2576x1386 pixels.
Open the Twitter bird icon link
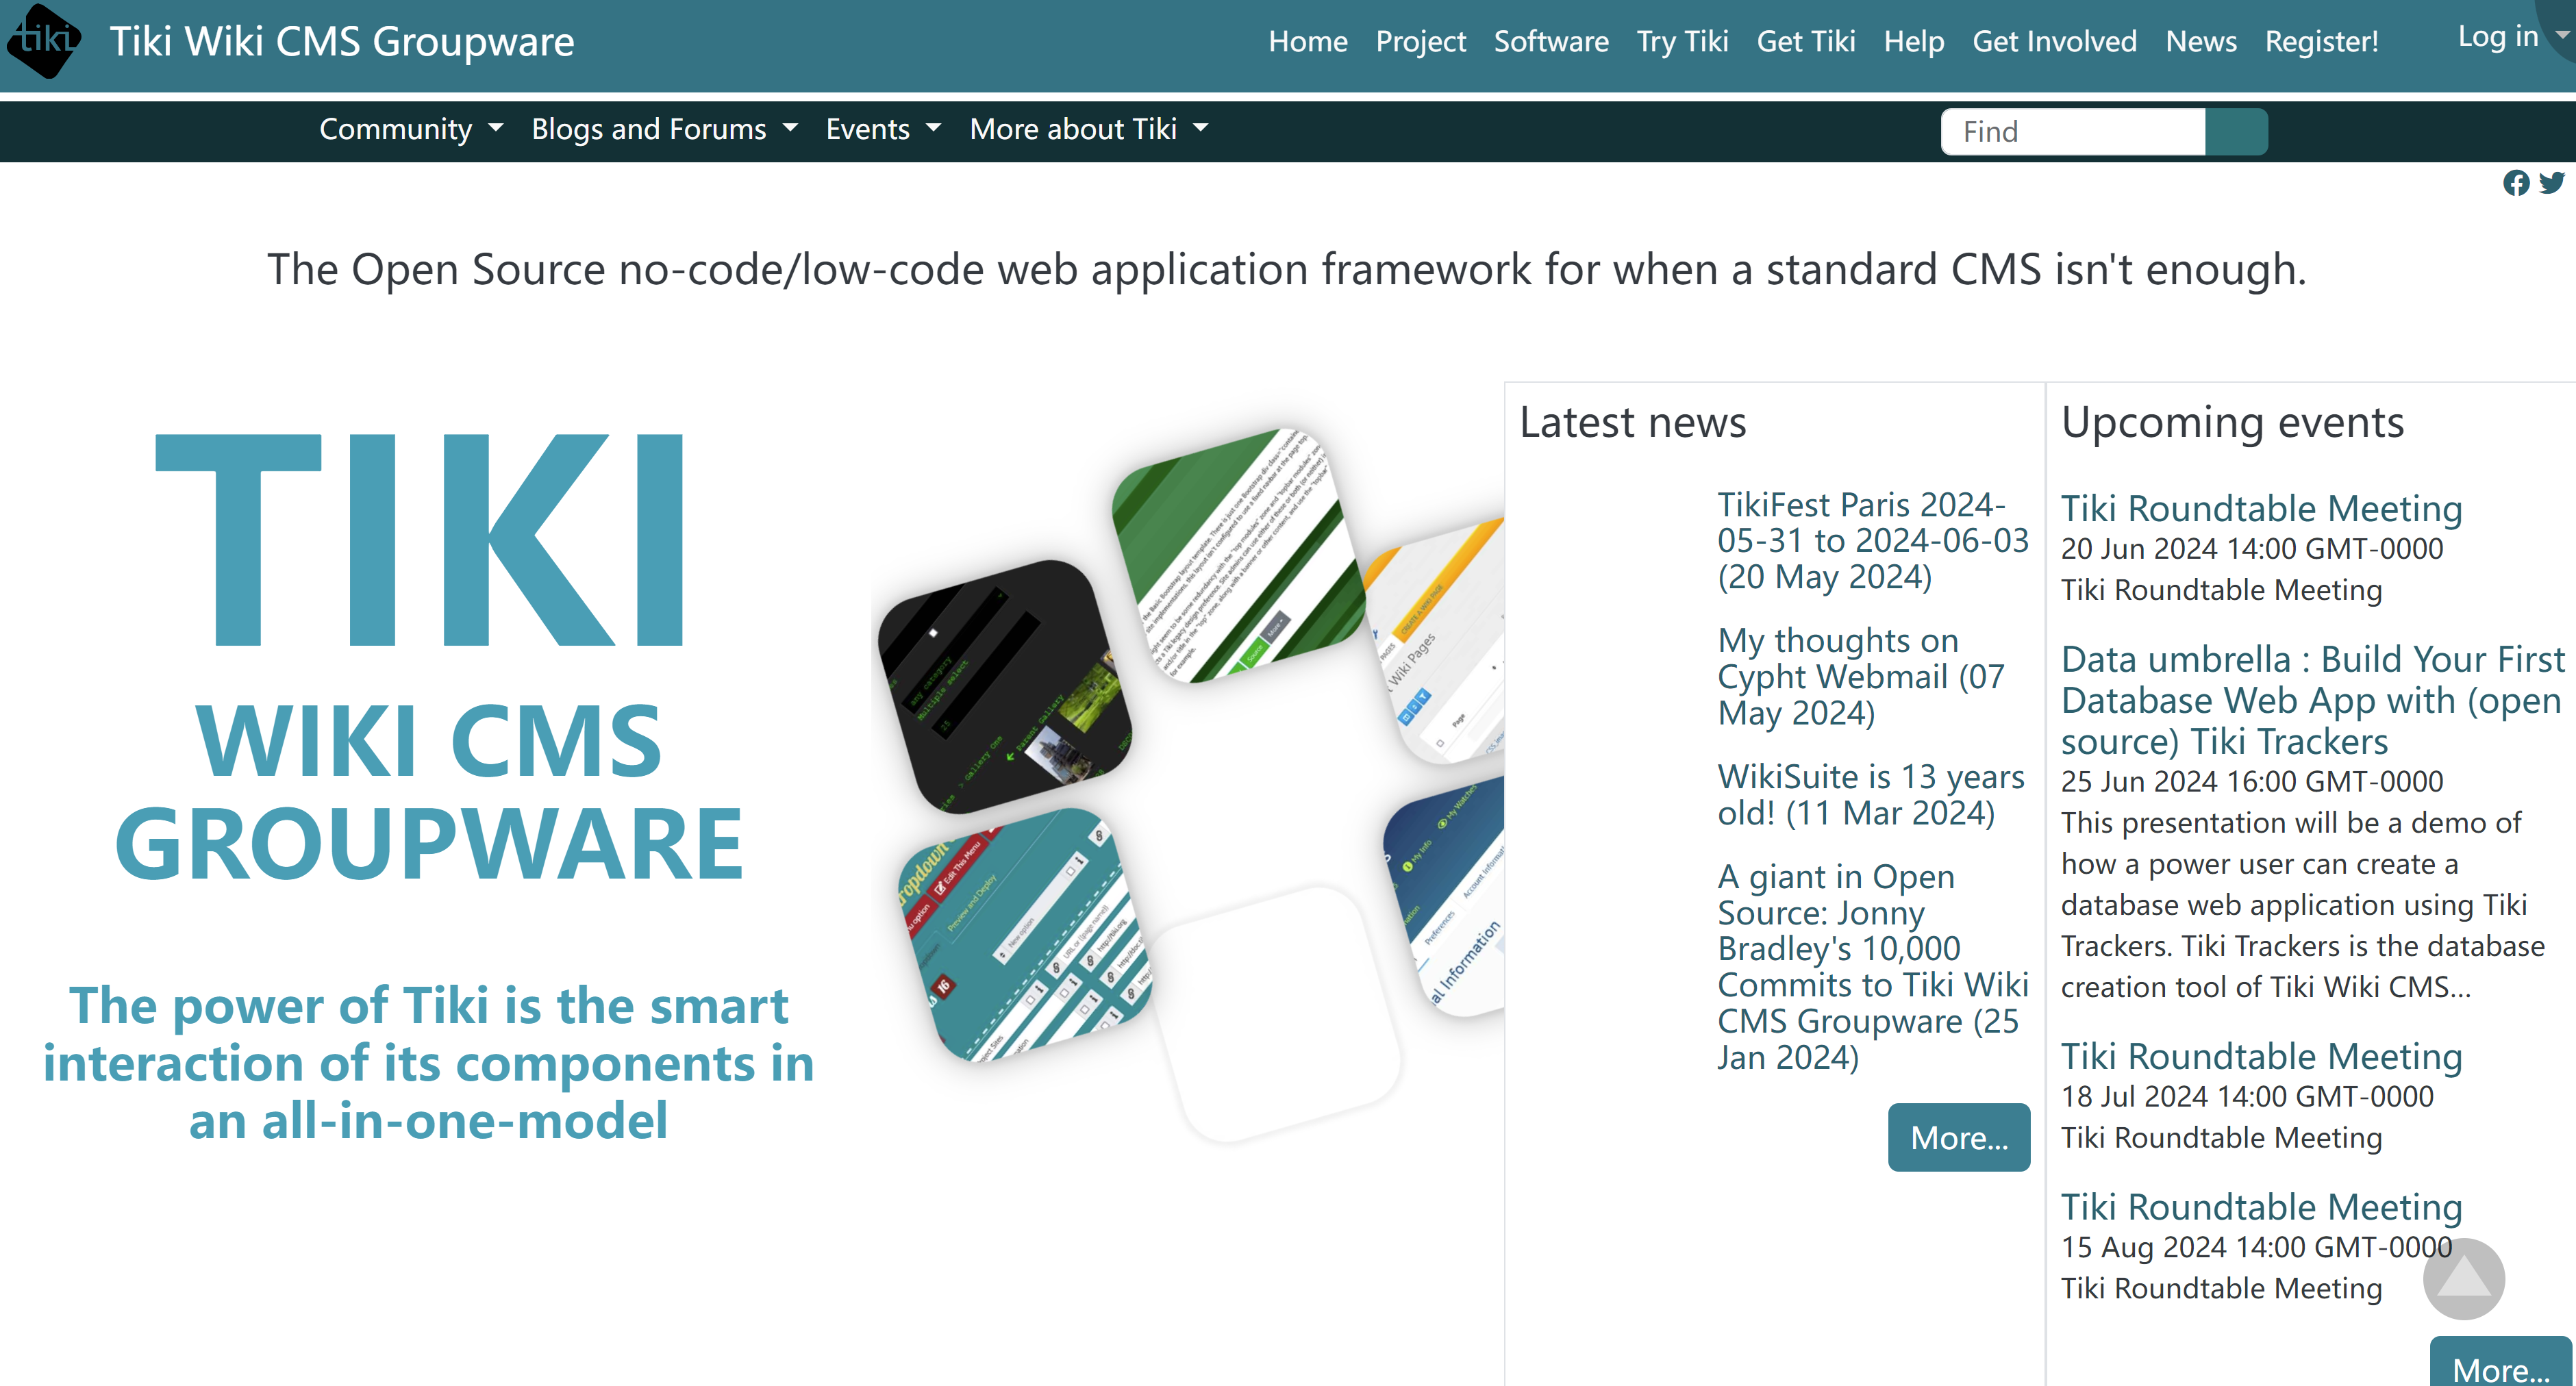coord(2552,182)
